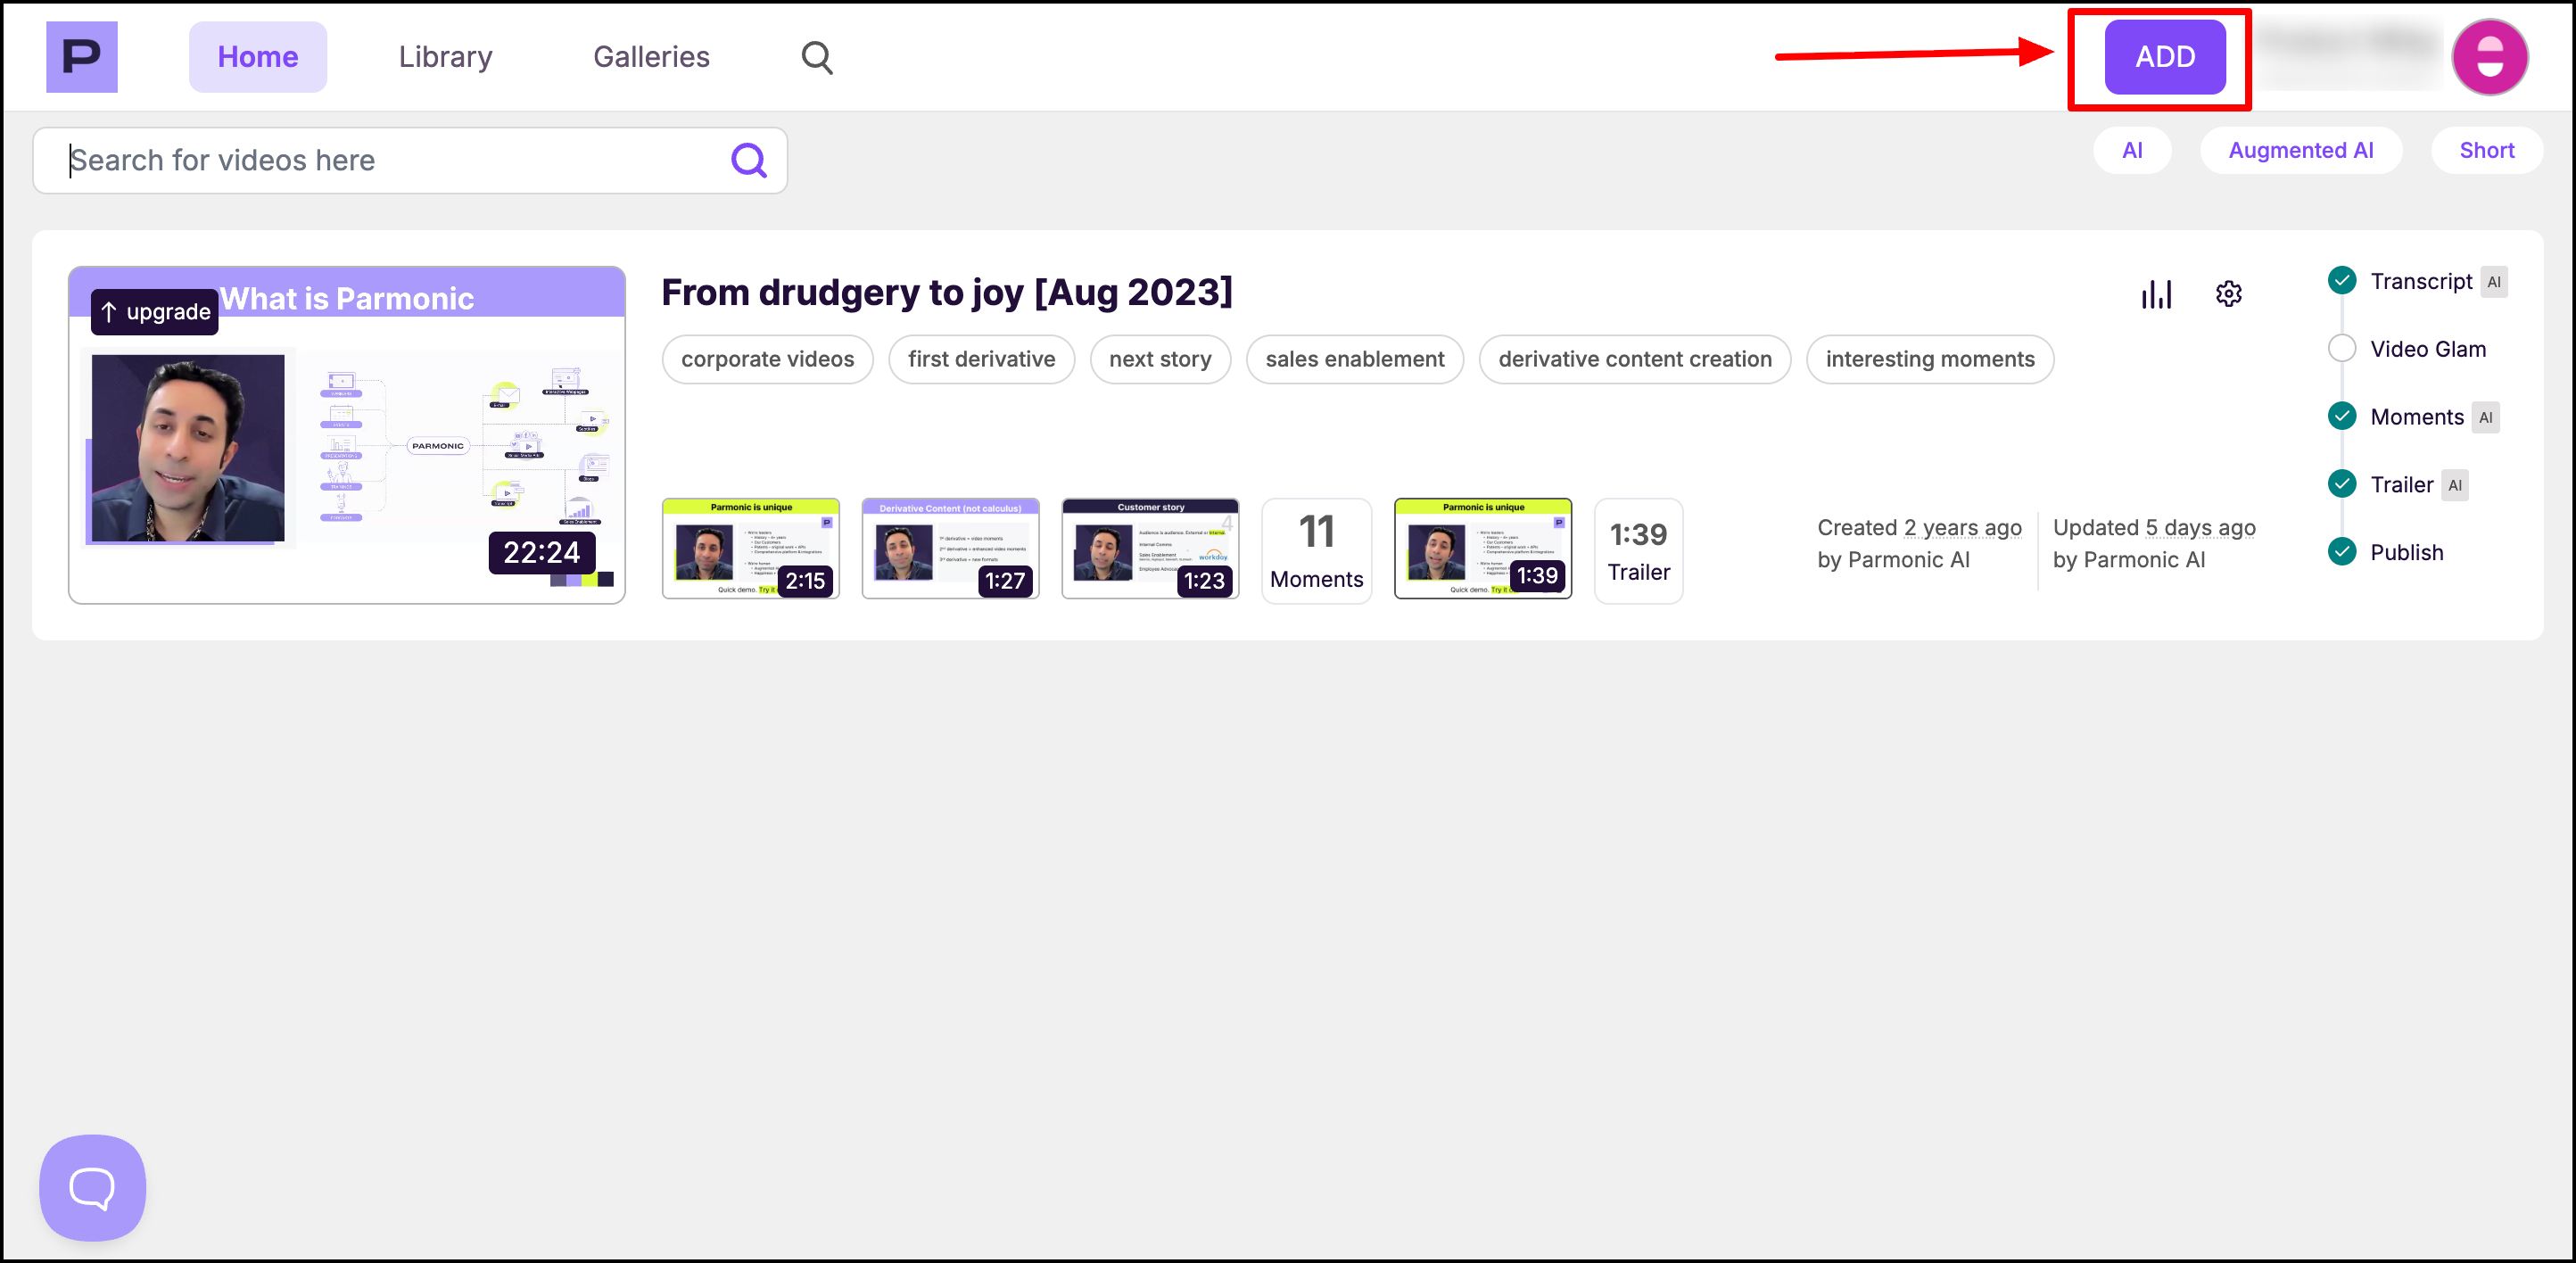Screen dimensions: 2576x1263
Task: Click the Video Glam step label
Action: coord(2428,349)
